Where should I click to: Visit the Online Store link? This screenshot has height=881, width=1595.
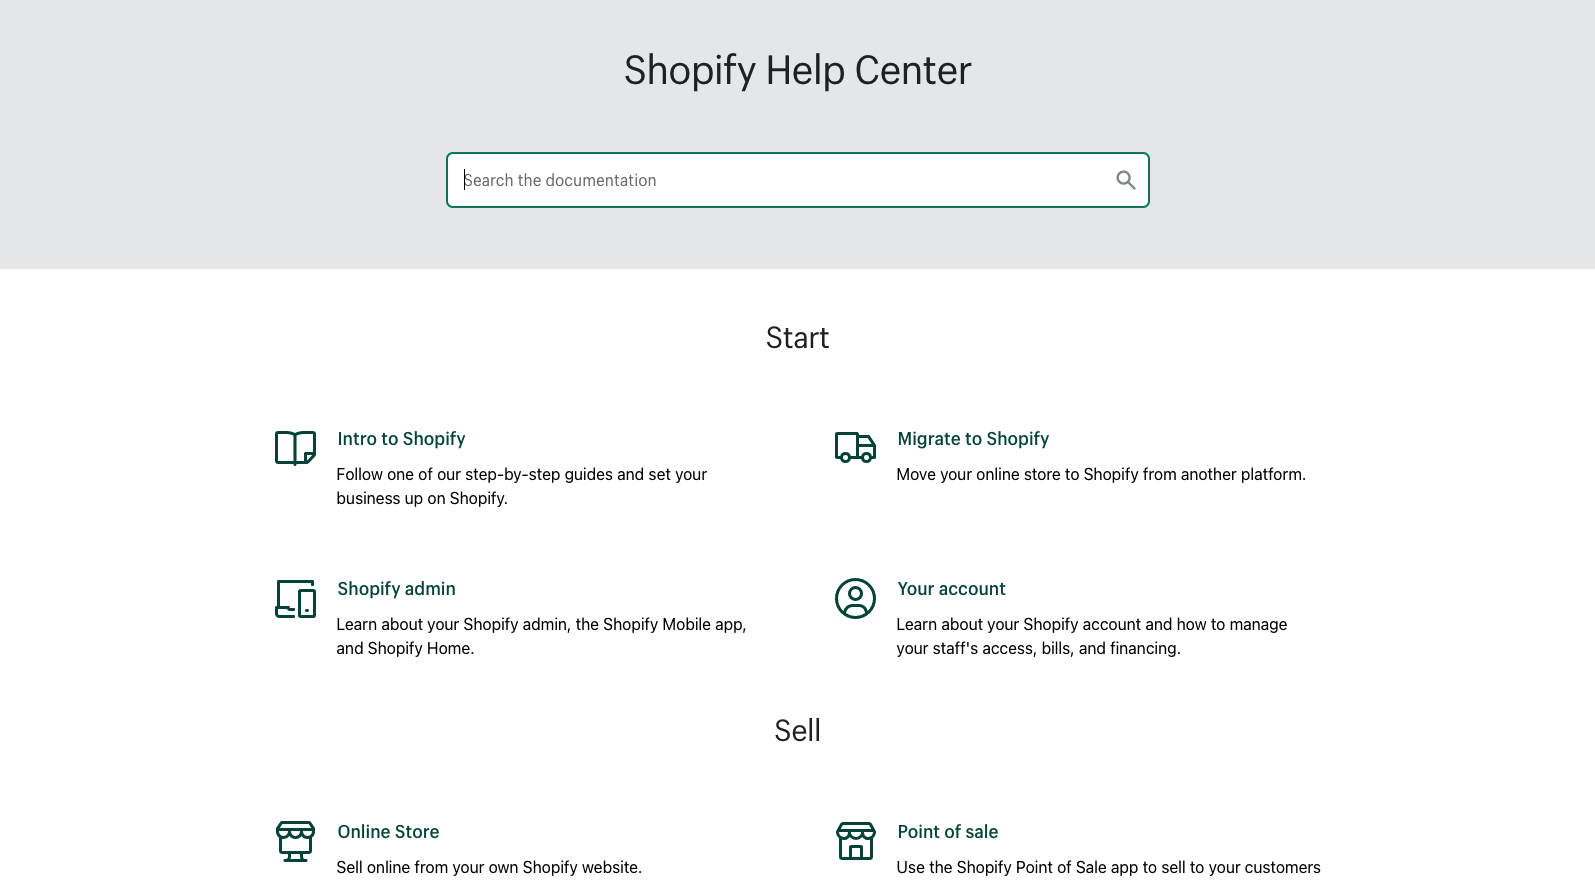point(388,832)
